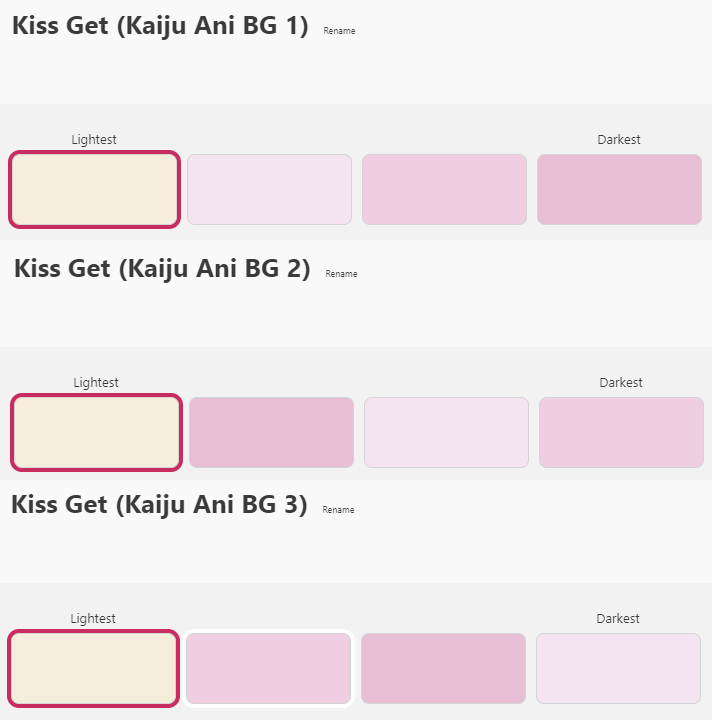The height and width of the screenshot is (720, 712).
Task: Click the cream Lightest swatch in BG 2
Action: 96,432
